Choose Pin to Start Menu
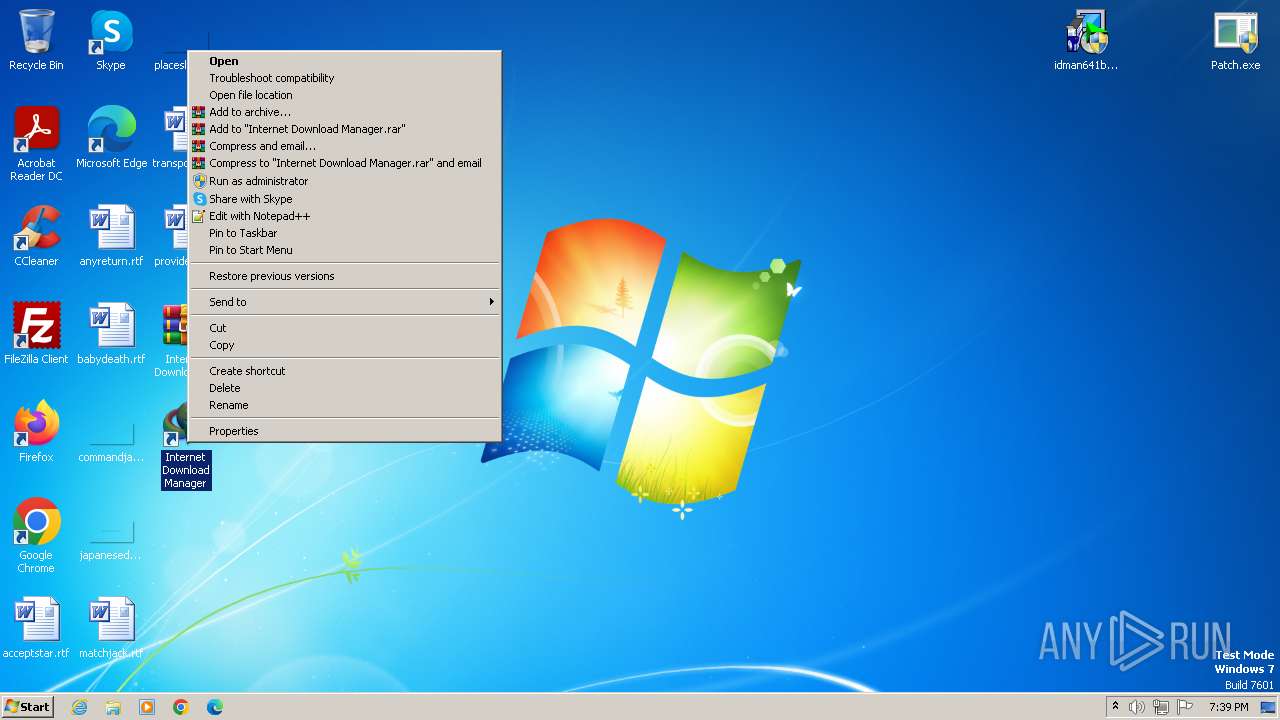The height and width of the screenshot is (720, 1280). click(344, 250)
